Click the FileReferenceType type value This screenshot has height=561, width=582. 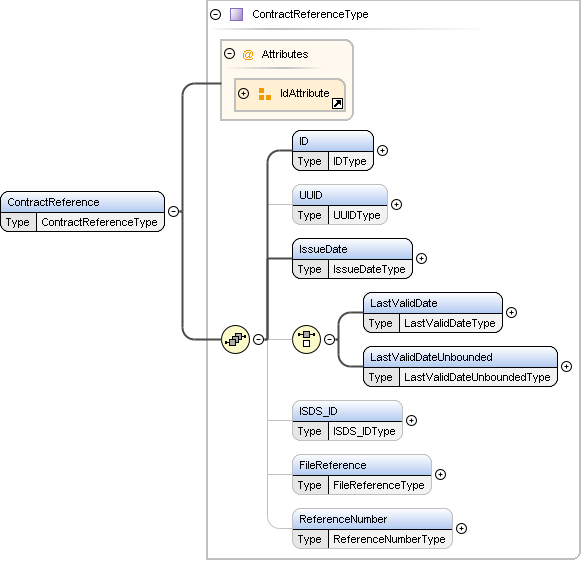click(379, 485)
